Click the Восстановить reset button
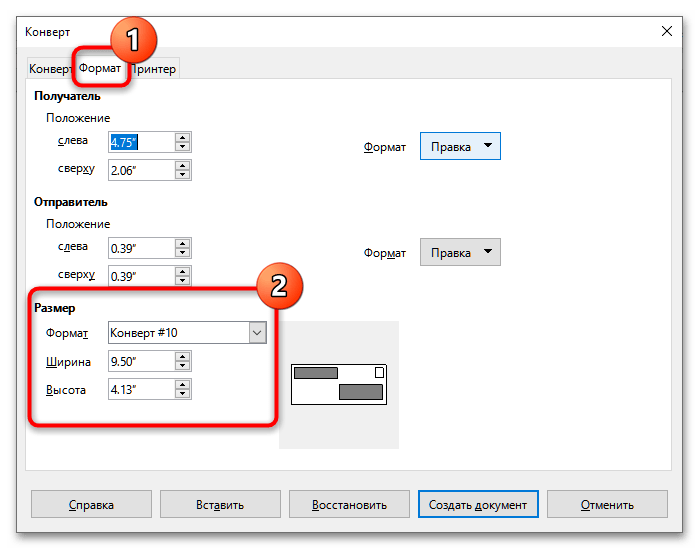The height and width of the screenshot is (549, 699). 349,504
